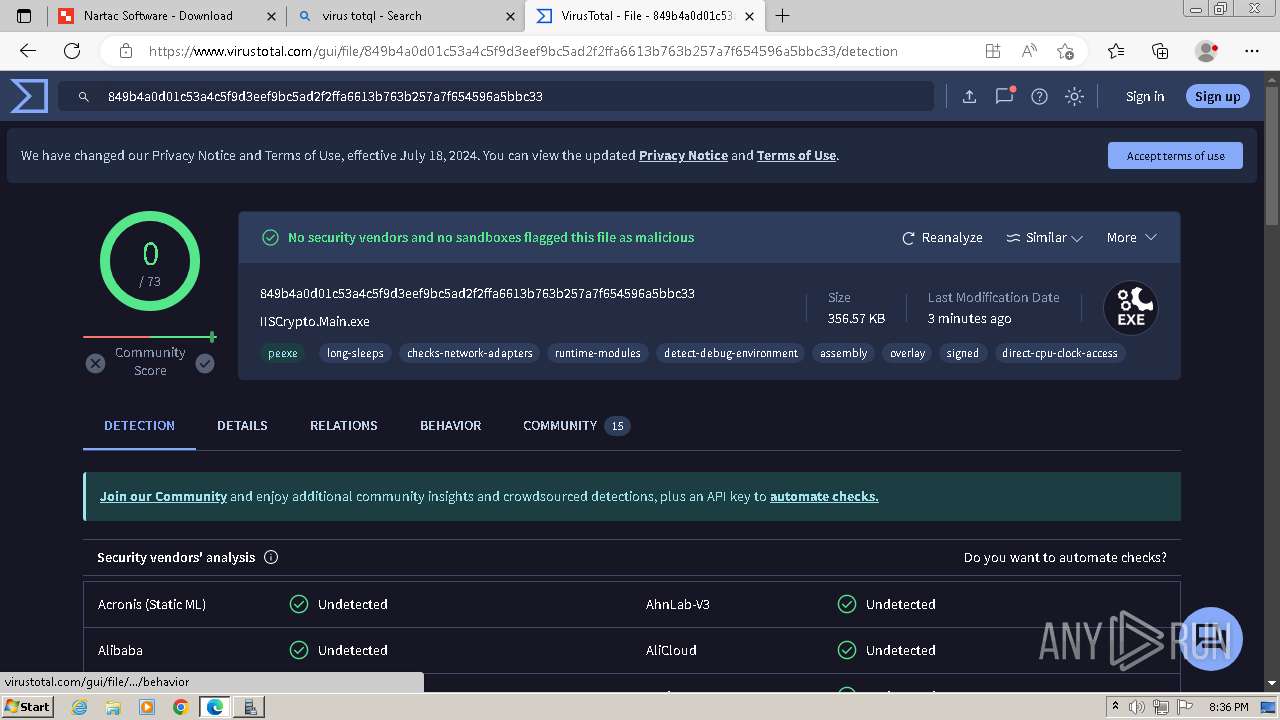1280x720 pixels.
Task: Select the checks-network-adapters tag
Action: coord(470,353)
